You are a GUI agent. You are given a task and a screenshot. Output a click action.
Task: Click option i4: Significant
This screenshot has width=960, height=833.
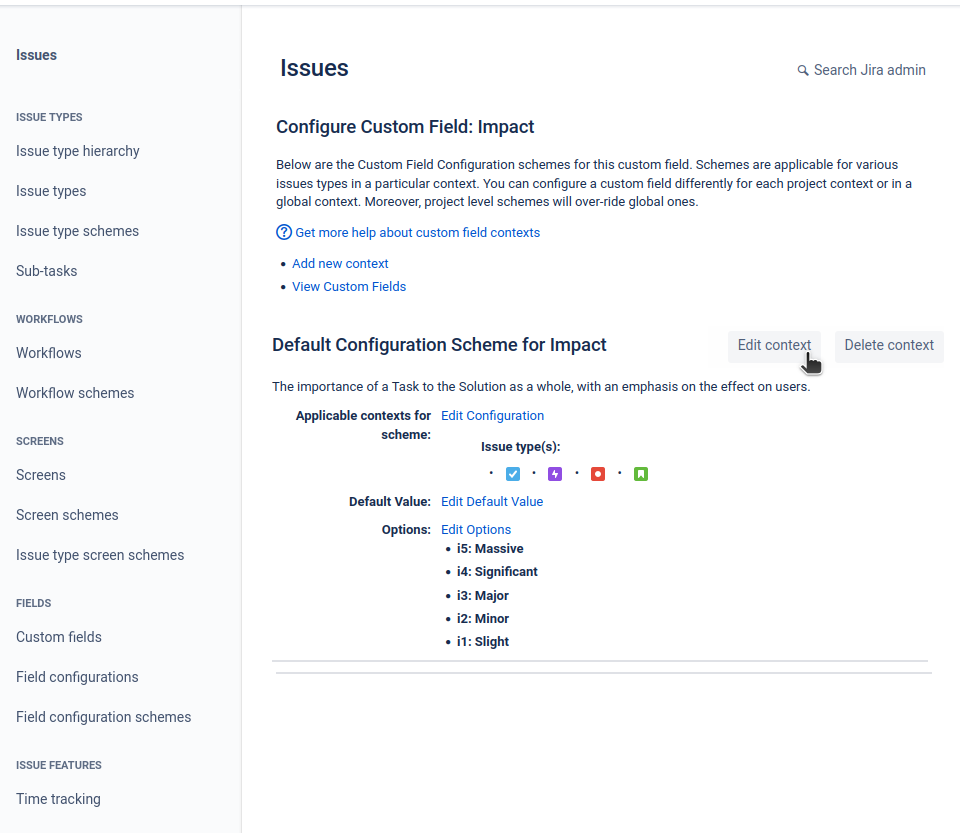pos(497,572)
